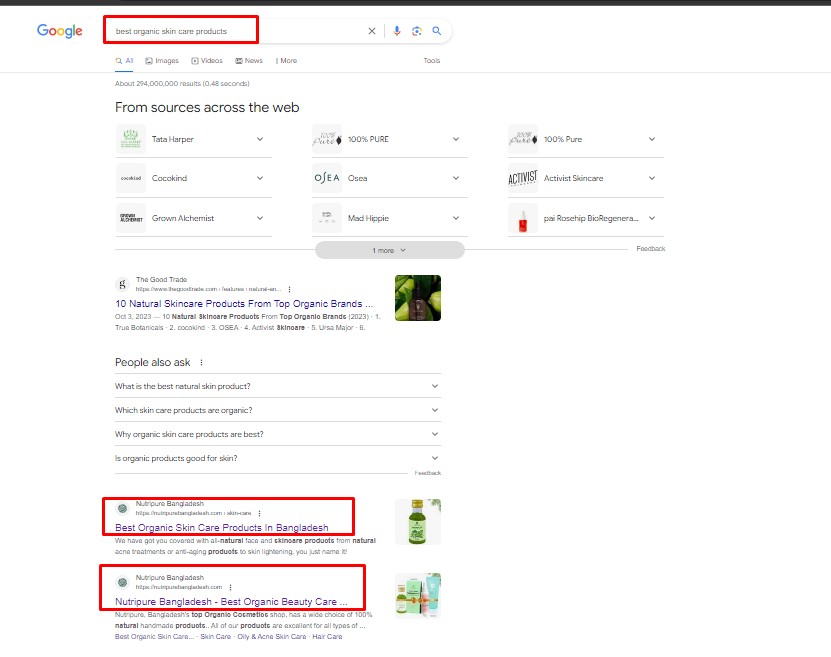Viewport: 831px width, 657px height.
Task: Expand the Activist Skincare entry
Action: click(652, 178)
